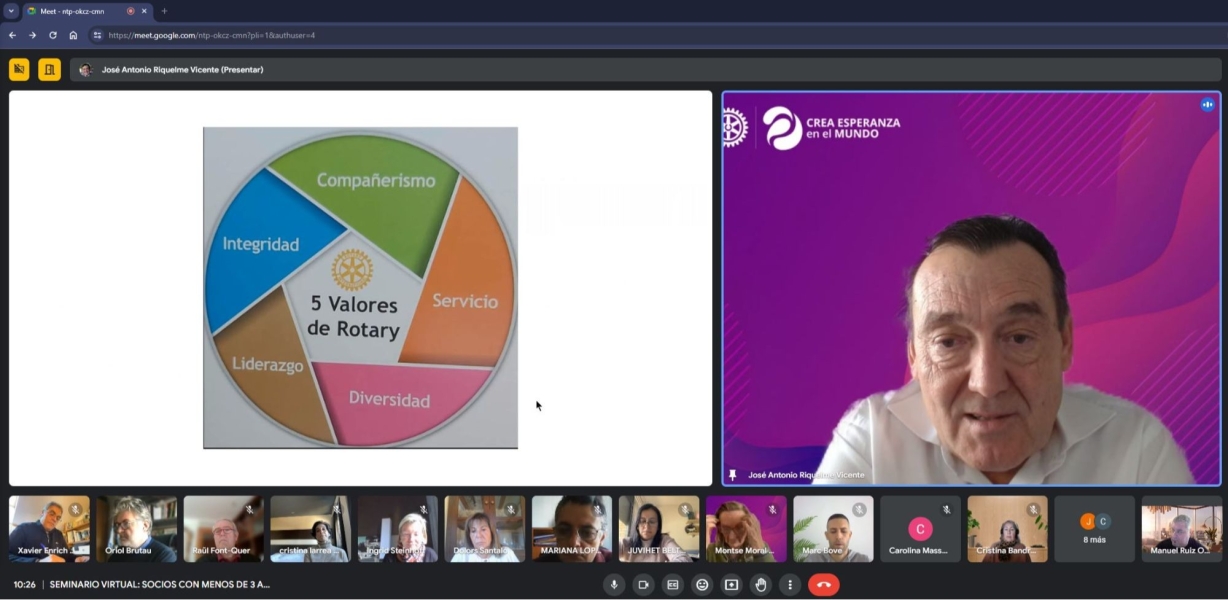Click the Integridad text on the slide
Image resolution: width=1228 pixels, height=600 pixels.
tap(260, 244)
